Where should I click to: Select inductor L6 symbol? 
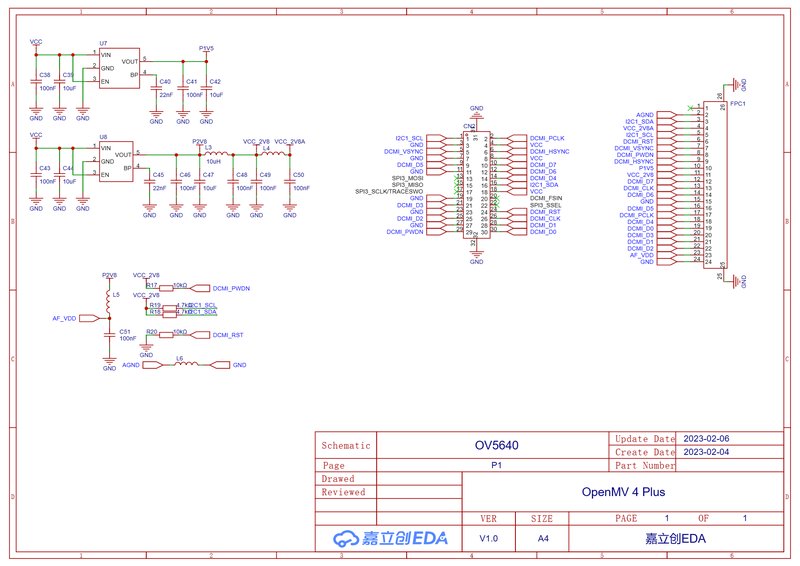point(186,362)
